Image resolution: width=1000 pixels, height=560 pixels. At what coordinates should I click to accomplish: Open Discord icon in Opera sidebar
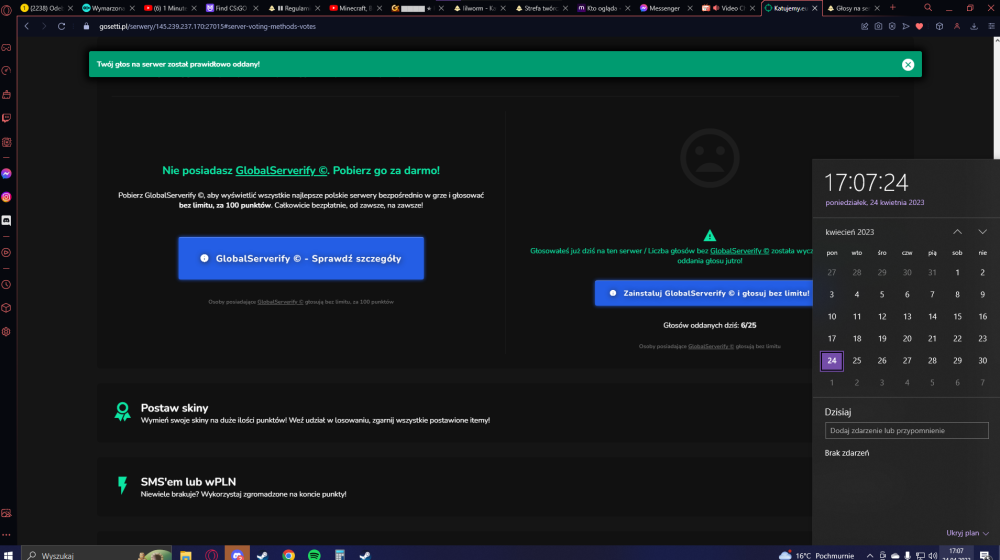pos(6,221)
